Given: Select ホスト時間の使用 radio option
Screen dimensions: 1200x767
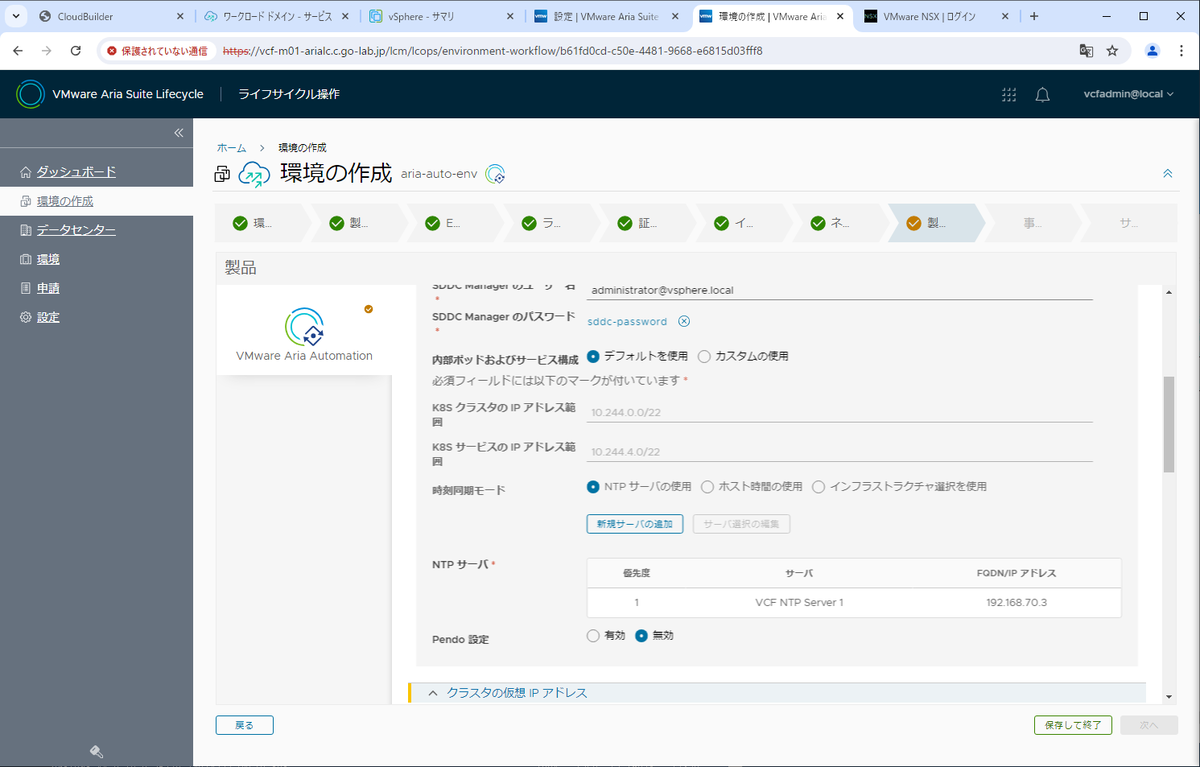Looking at the screenshot, I should tap(707, 487).
